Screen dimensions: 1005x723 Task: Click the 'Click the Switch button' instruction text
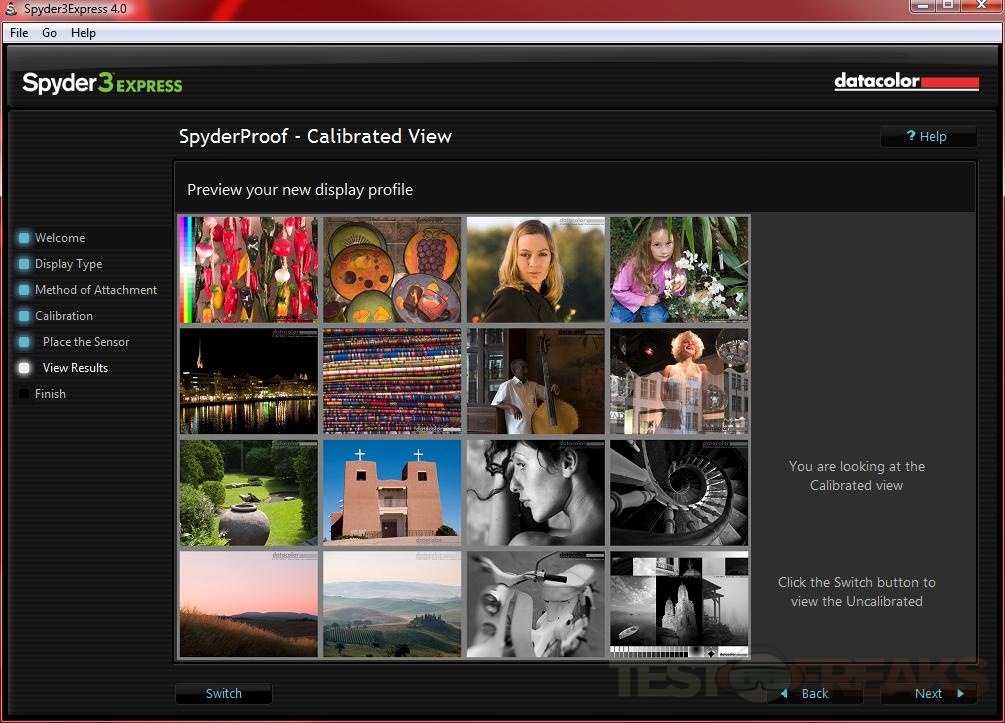857,592
